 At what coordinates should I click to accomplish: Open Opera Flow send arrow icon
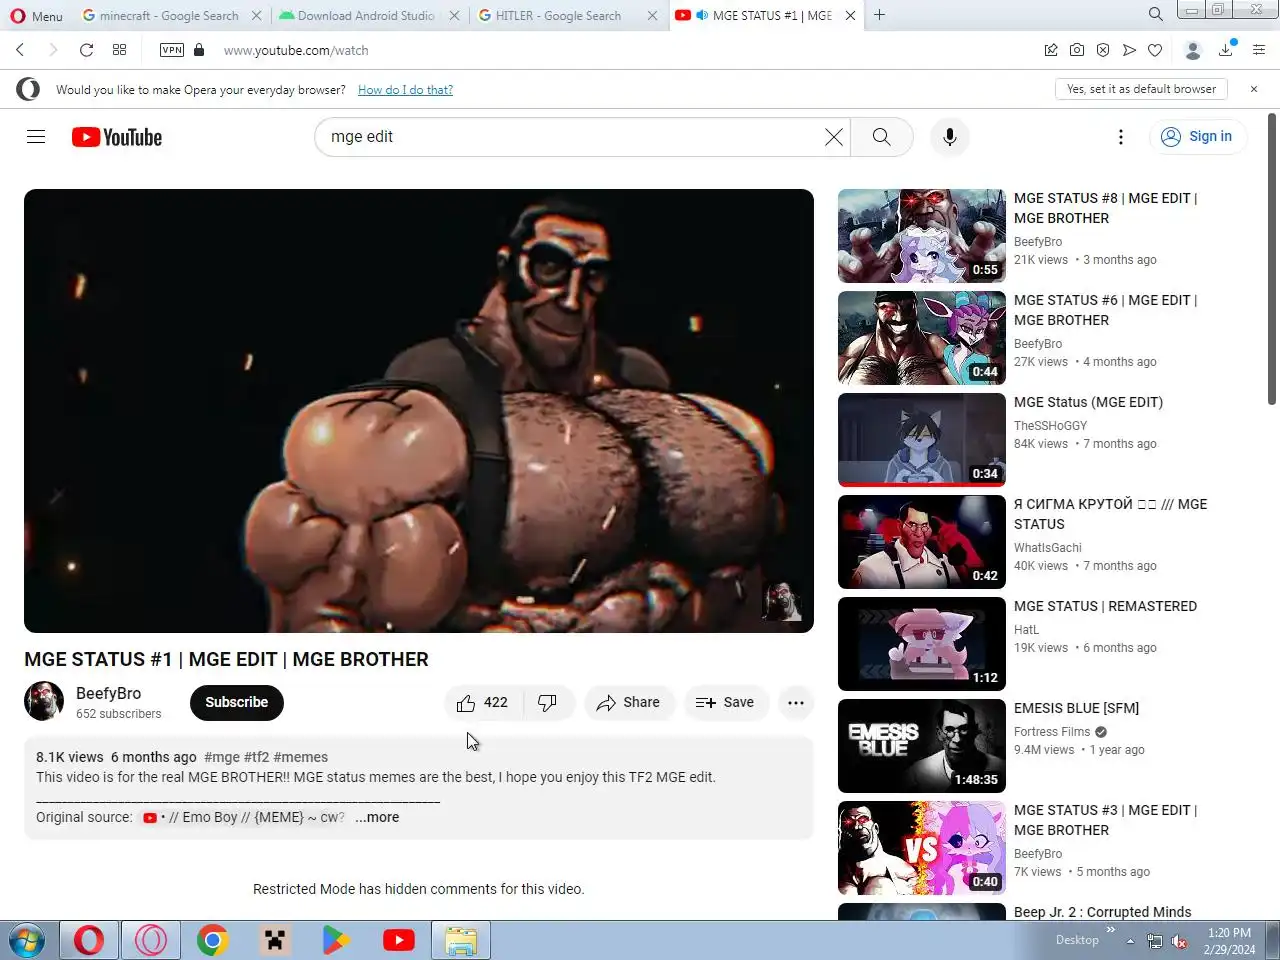pos(1129,50)
